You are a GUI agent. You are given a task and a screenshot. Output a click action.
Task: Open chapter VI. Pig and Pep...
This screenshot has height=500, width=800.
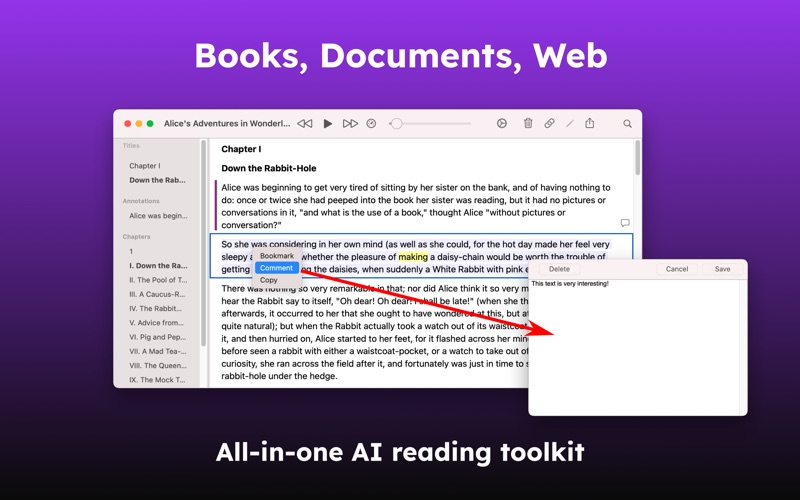(158, 337)
